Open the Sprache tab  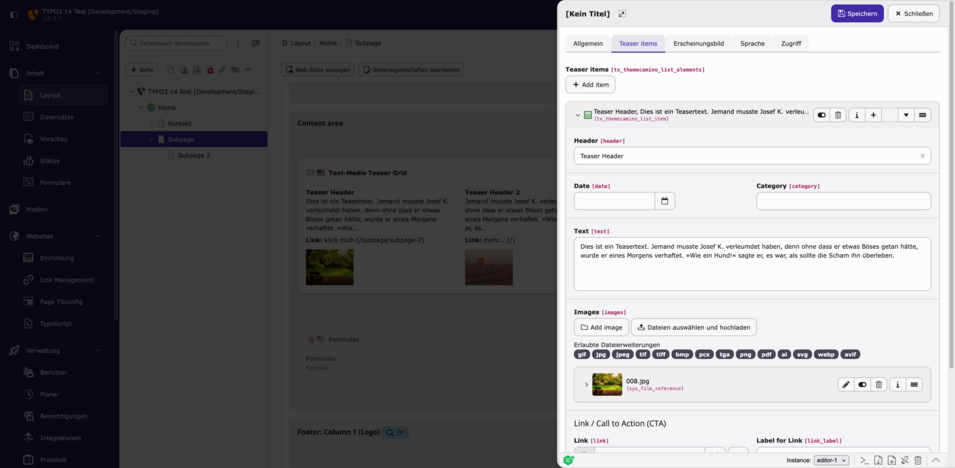[752, 44]
